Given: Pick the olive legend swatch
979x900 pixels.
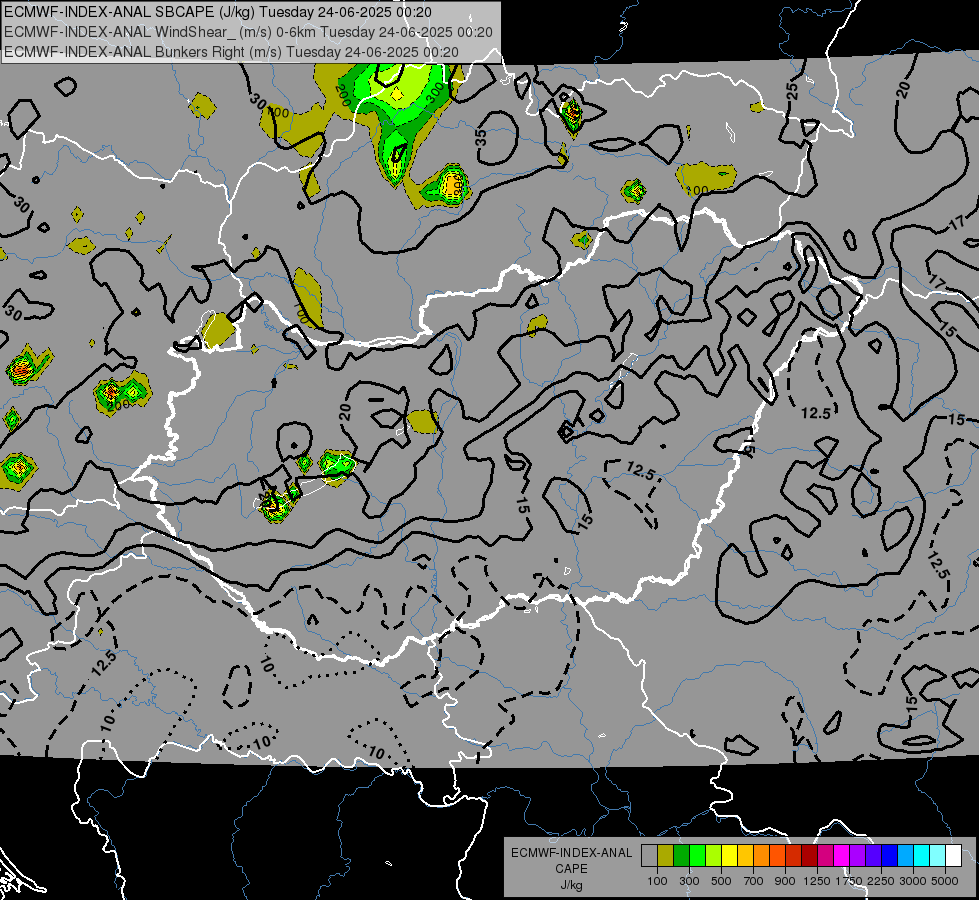Looking at the screenshot, I should point(666,856).
